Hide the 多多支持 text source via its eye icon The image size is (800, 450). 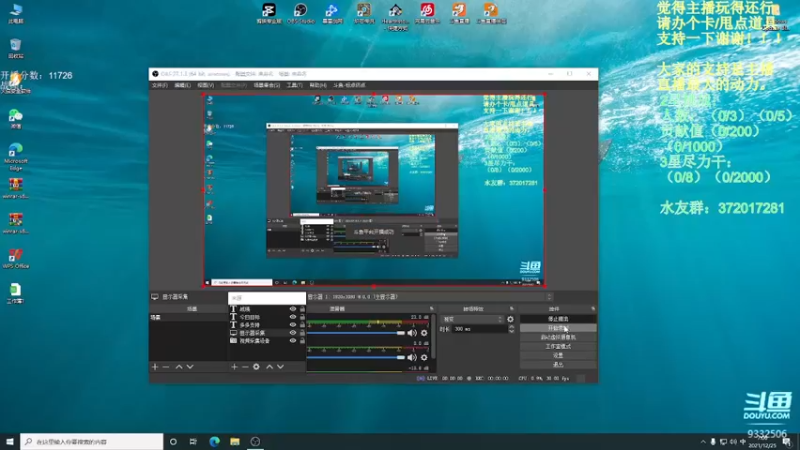[293, 324]
